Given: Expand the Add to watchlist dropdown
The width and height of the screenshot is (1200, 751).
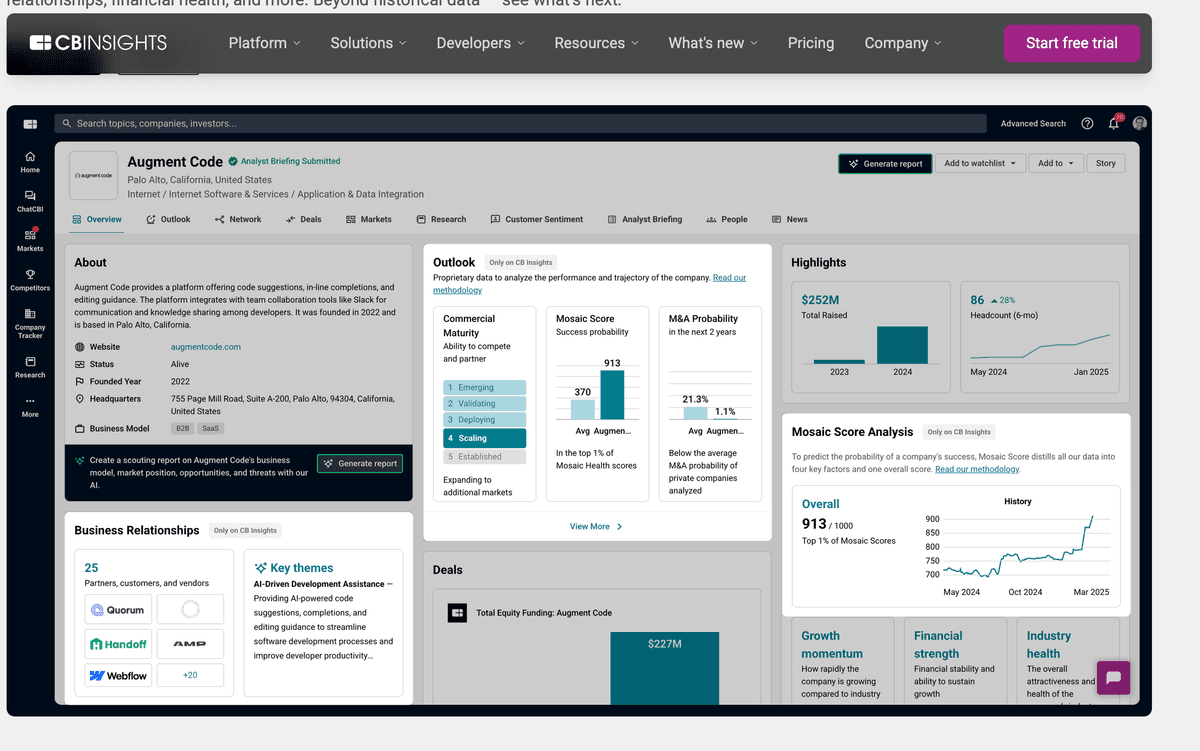Looking at the screenshot, I should pyautogui.click(x=979, y=163).
